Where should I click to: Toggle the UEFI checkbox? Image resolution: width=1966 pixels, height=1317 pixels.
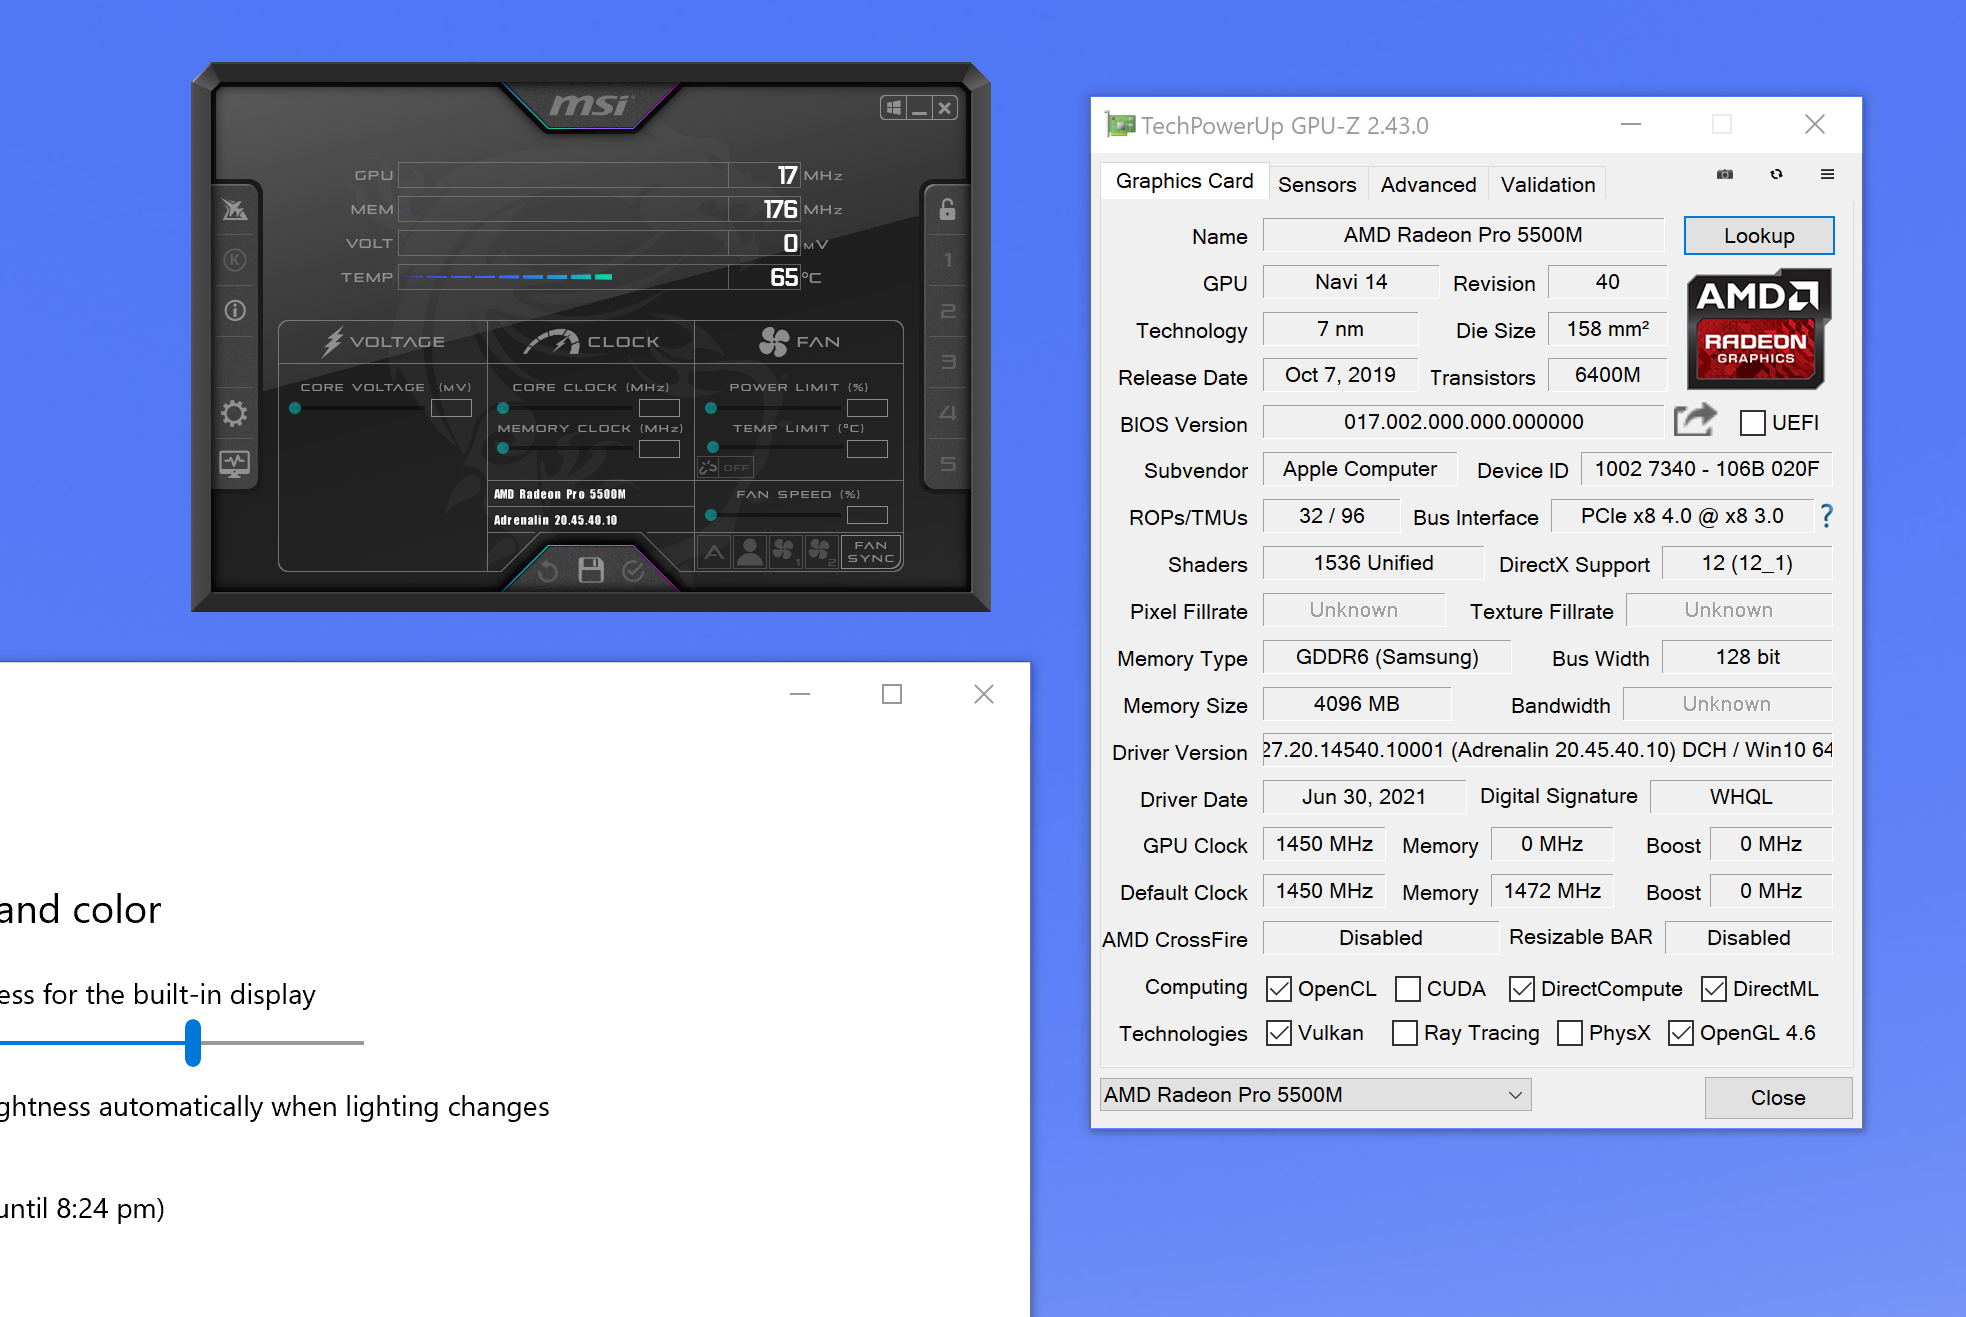click(x=1753, y=423)
